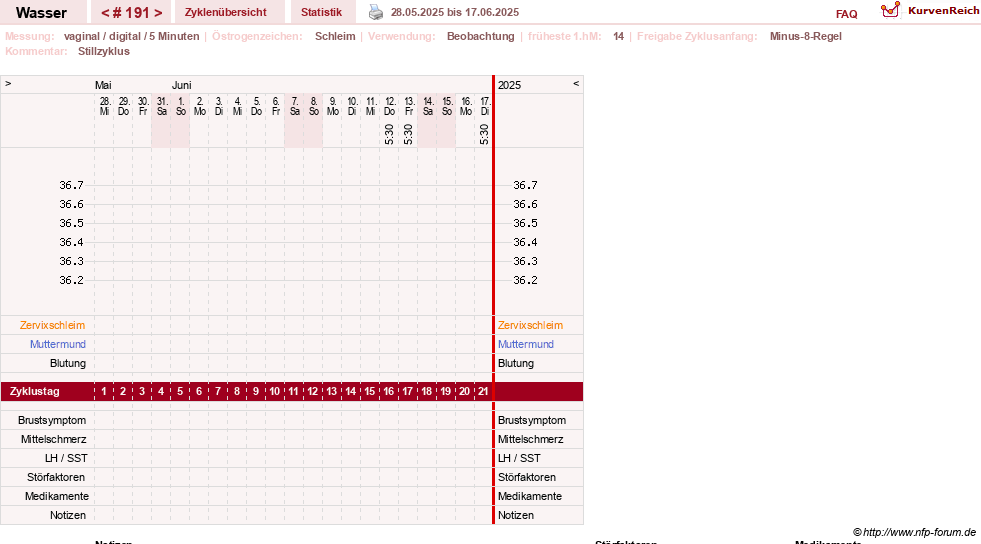Select cycle day 10 in Zyklustag row

[274, 391]
